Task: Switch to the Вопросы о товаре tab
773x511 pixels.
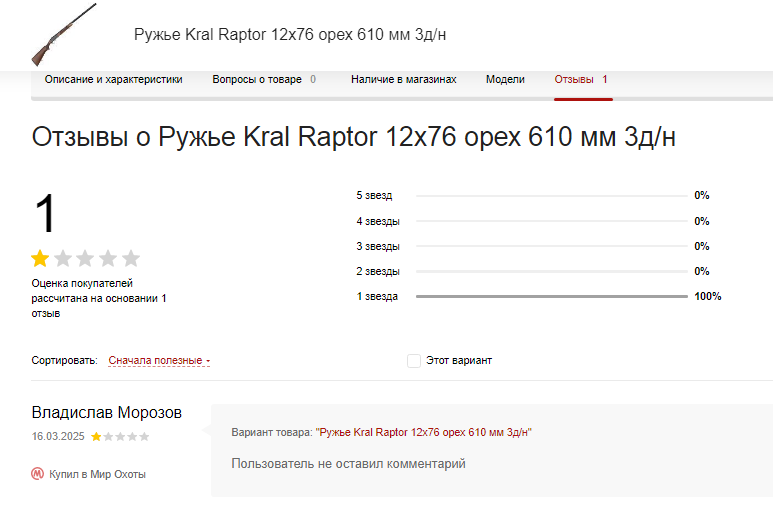Action: 257,80
